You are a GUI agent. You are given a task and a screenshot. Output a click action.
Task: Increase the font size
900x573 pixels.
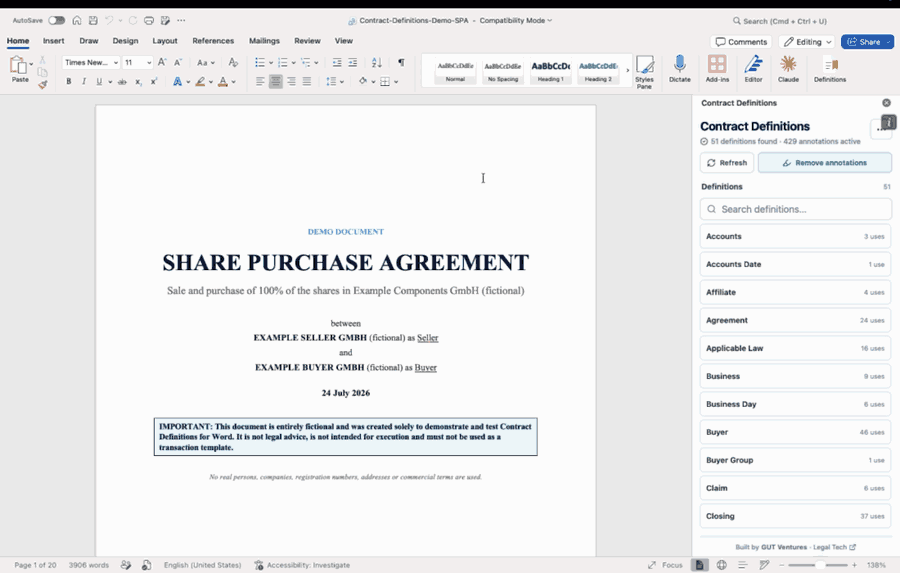pyautogui.click(x=162, y=62)
